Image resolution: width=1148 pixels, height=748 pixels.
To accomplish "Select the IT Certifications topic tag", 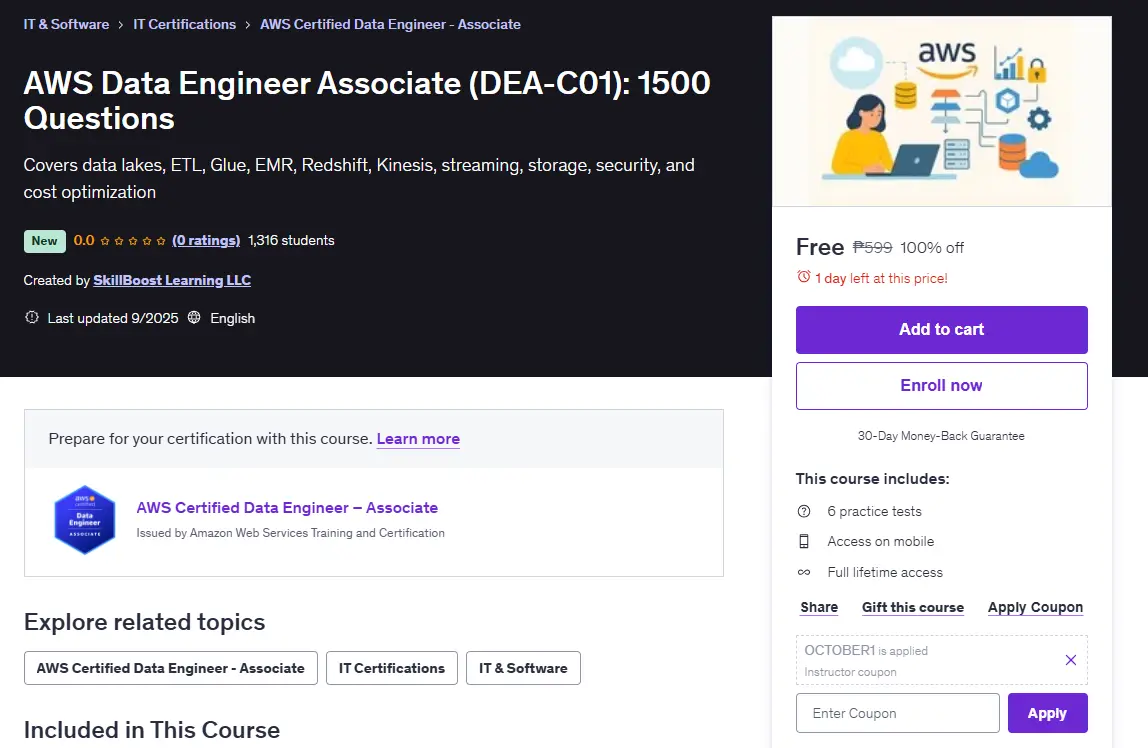I will pos(392,668).
